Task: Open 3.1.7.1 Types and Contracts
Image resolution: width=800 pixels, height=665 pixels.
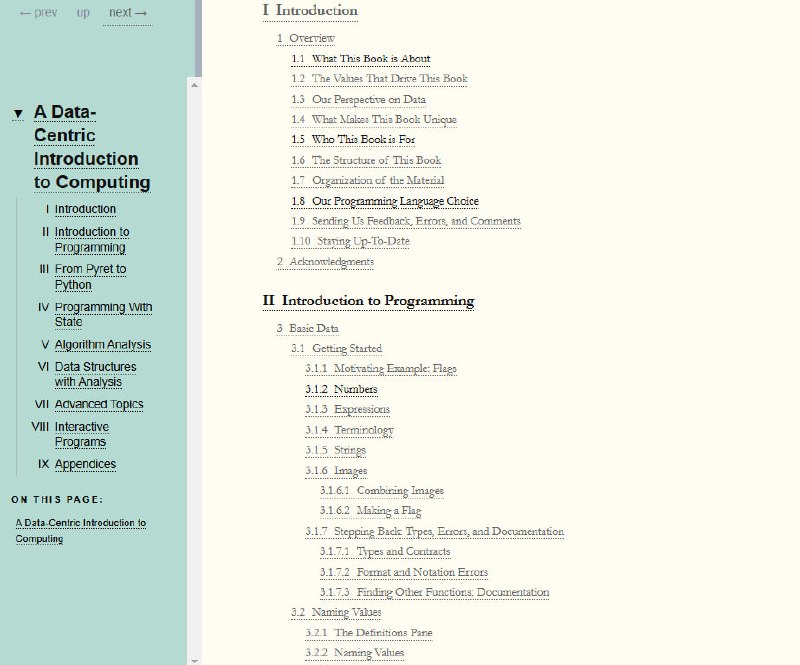Action: point(385,551)
